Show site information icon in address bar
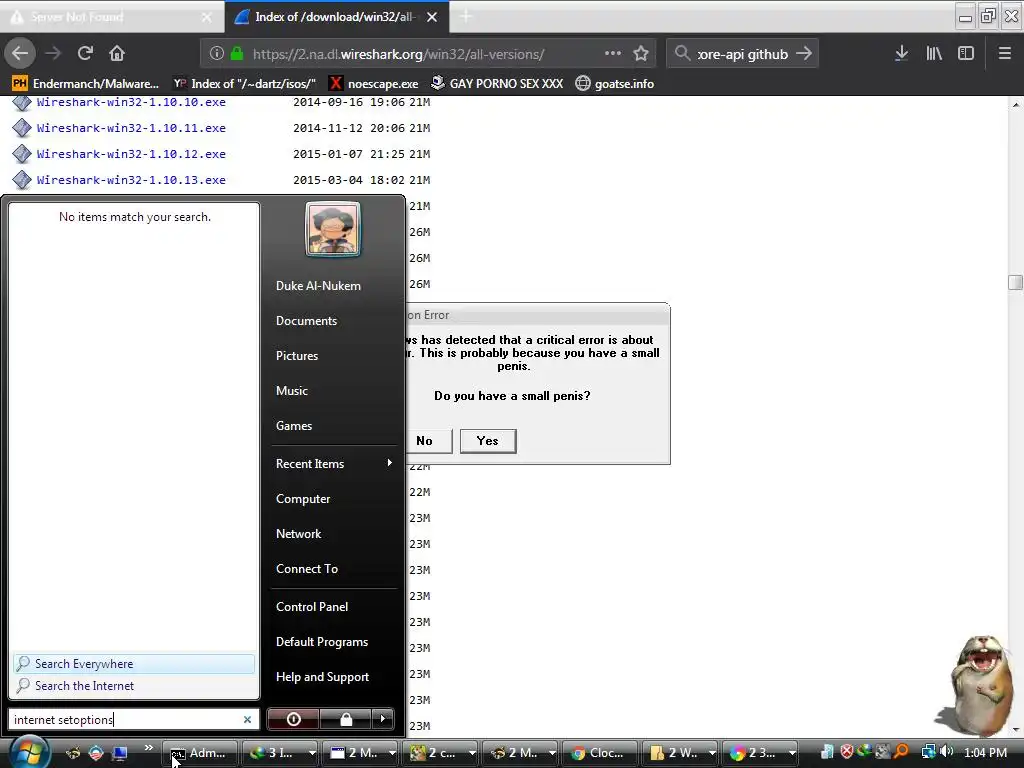This screenshot has height=768, width=1024. 217,54
